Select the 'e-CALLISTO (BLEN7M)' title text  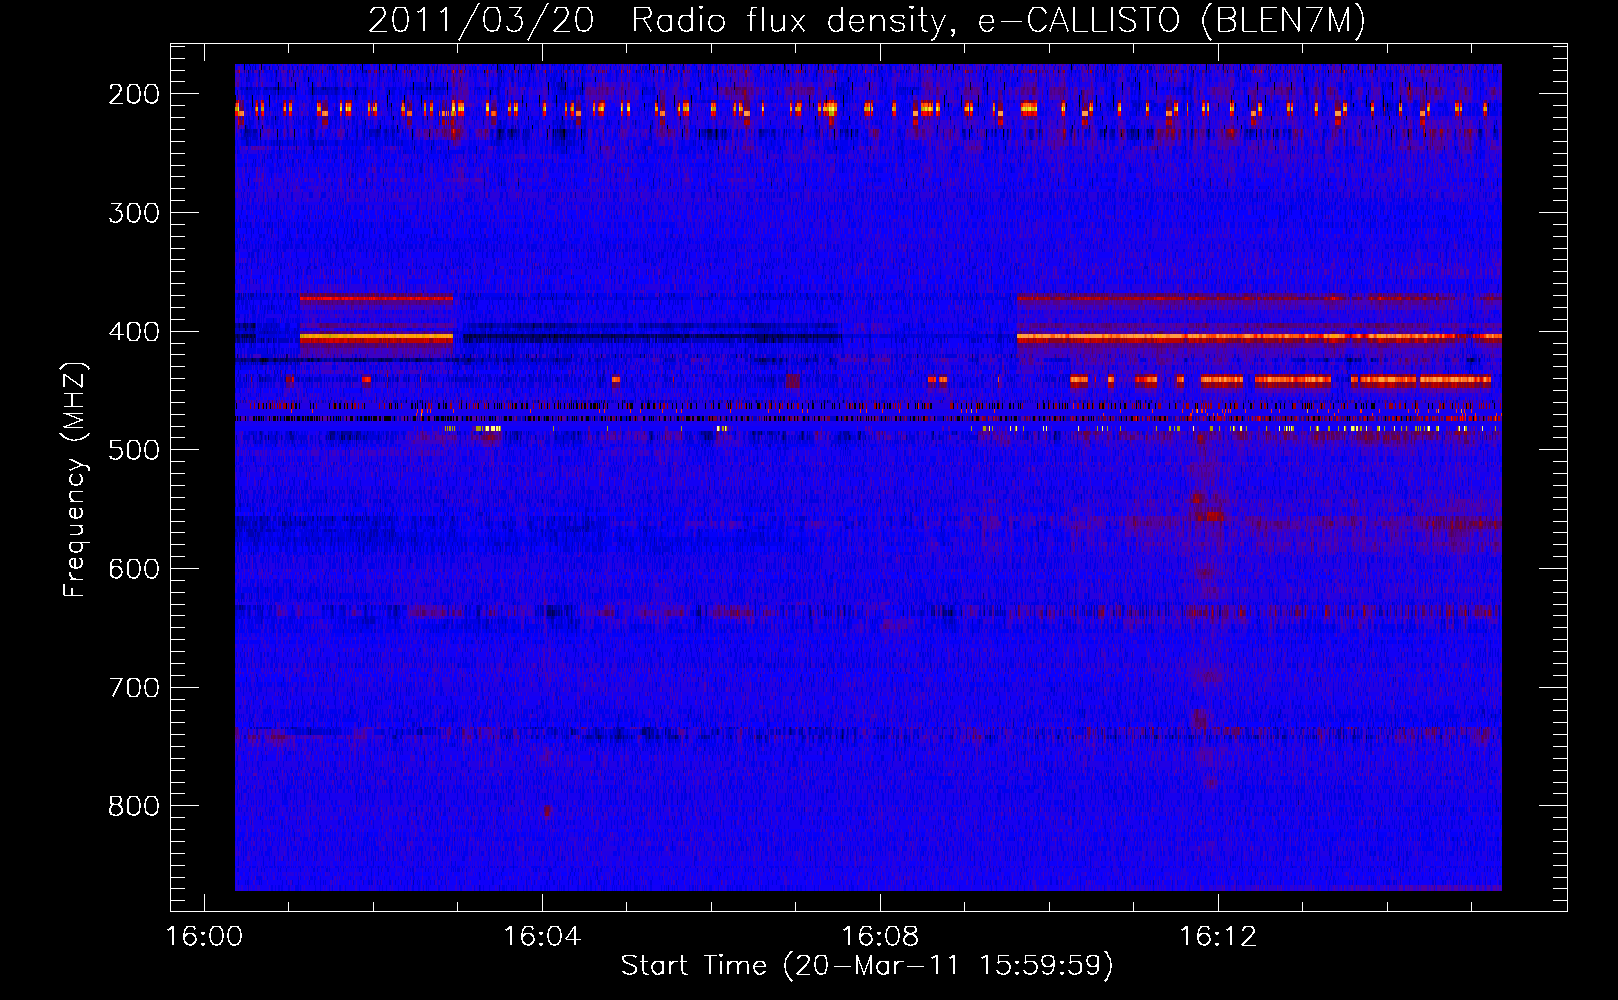pos(1171,21)
